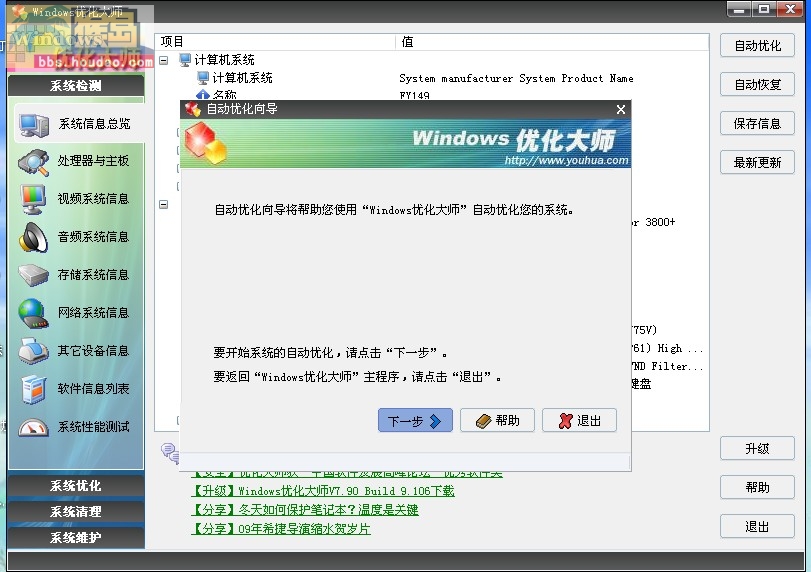Click 音频系统信息 speaker icon

click(33, 237)
